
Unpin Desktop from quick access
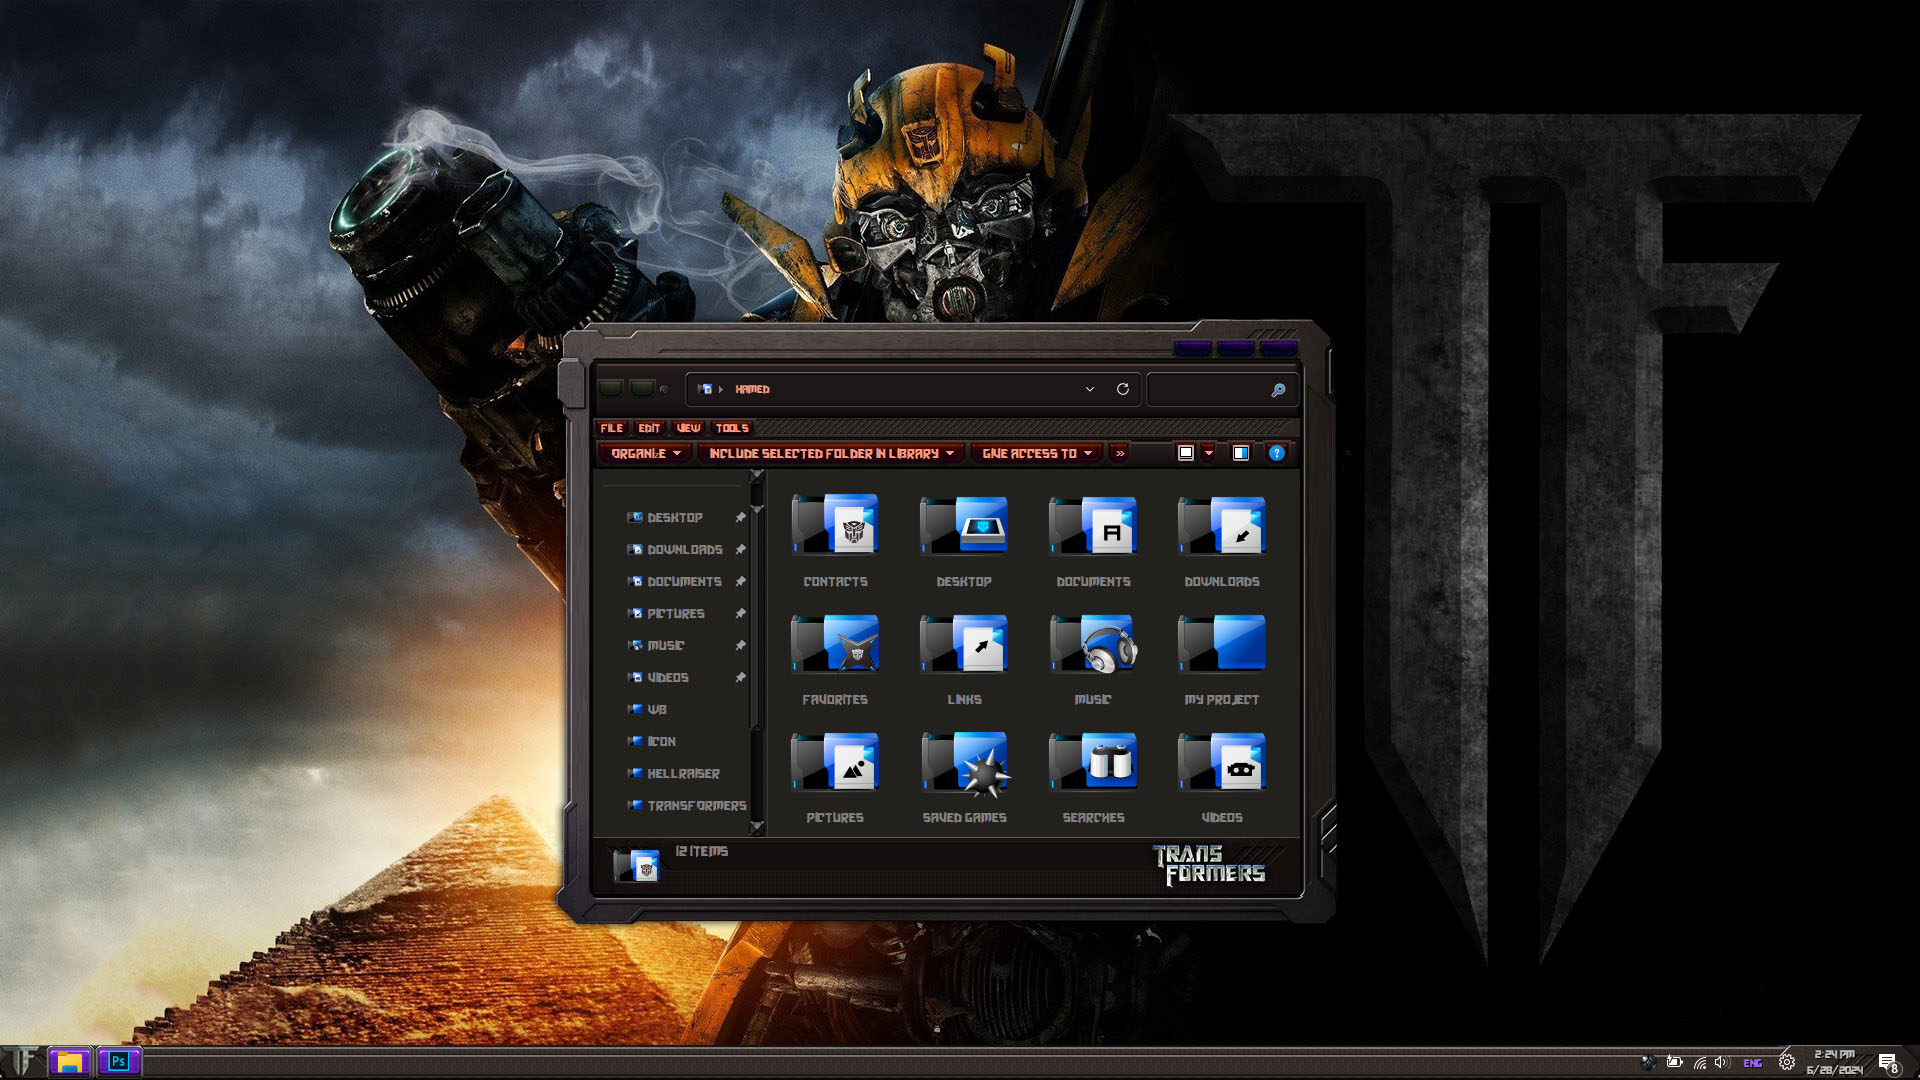point(740,517)
